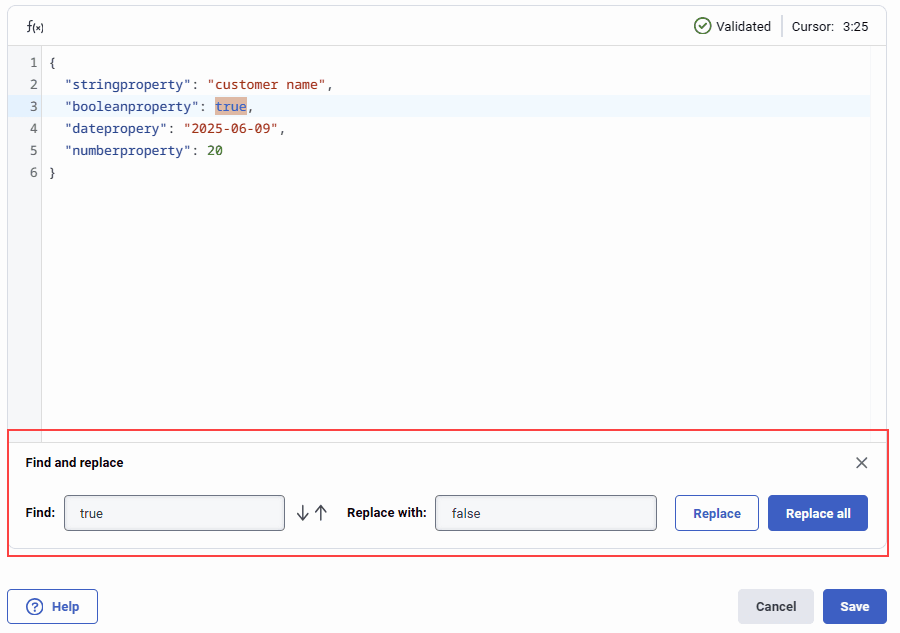Viewport: 900px width, 633px height.
Task: Click the Find input field containing true
Action: [x=174, y=512]
